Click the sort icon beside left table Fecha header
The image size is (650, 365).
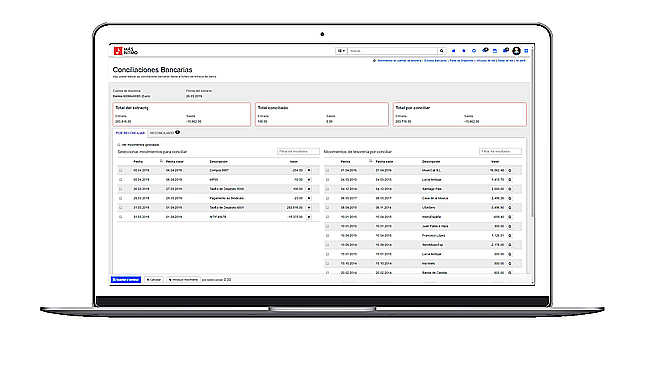coord(161,161)
